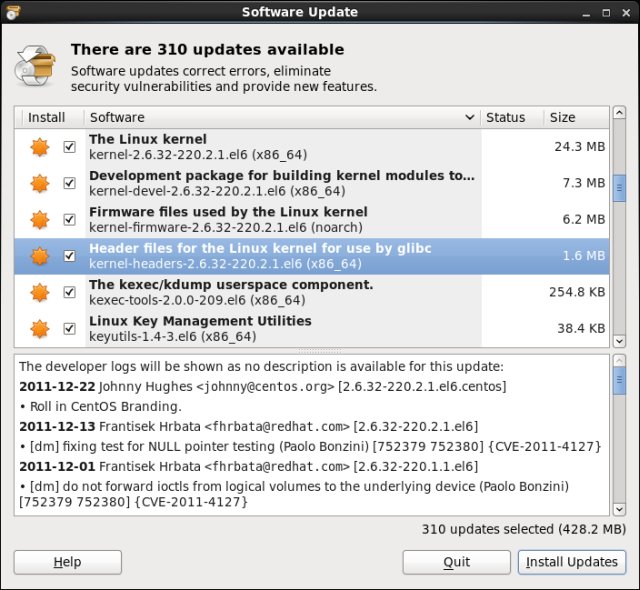Click the 254.8 KB size cell
640x590 pixels.
pyautogui.click(x=577, y=292)
